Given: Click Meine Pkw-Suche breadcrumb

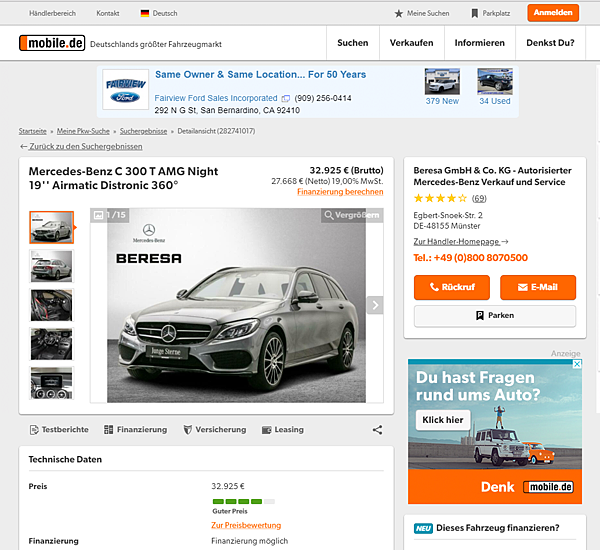Looking at the screenshot, I should pos(83,131).
